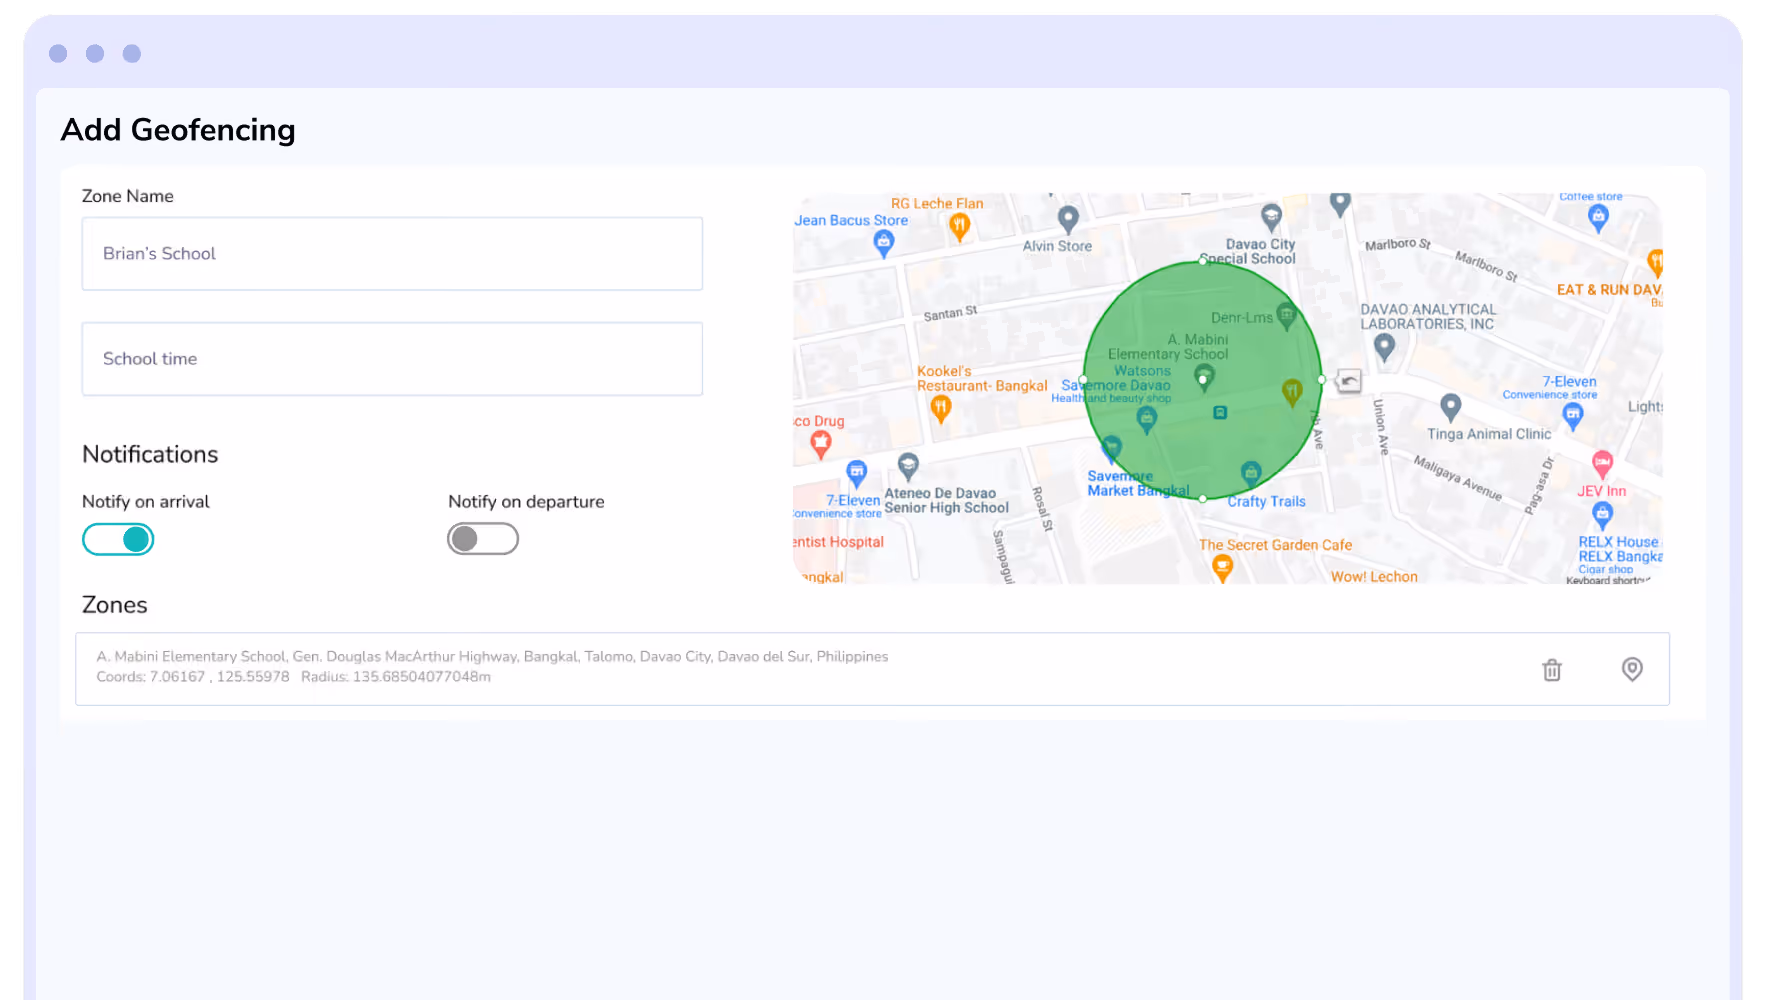The width and height of the screenshot is (1766, 1000).
Task: Select the Wow! Lechon map label
Action: [x=1374, y=577]
